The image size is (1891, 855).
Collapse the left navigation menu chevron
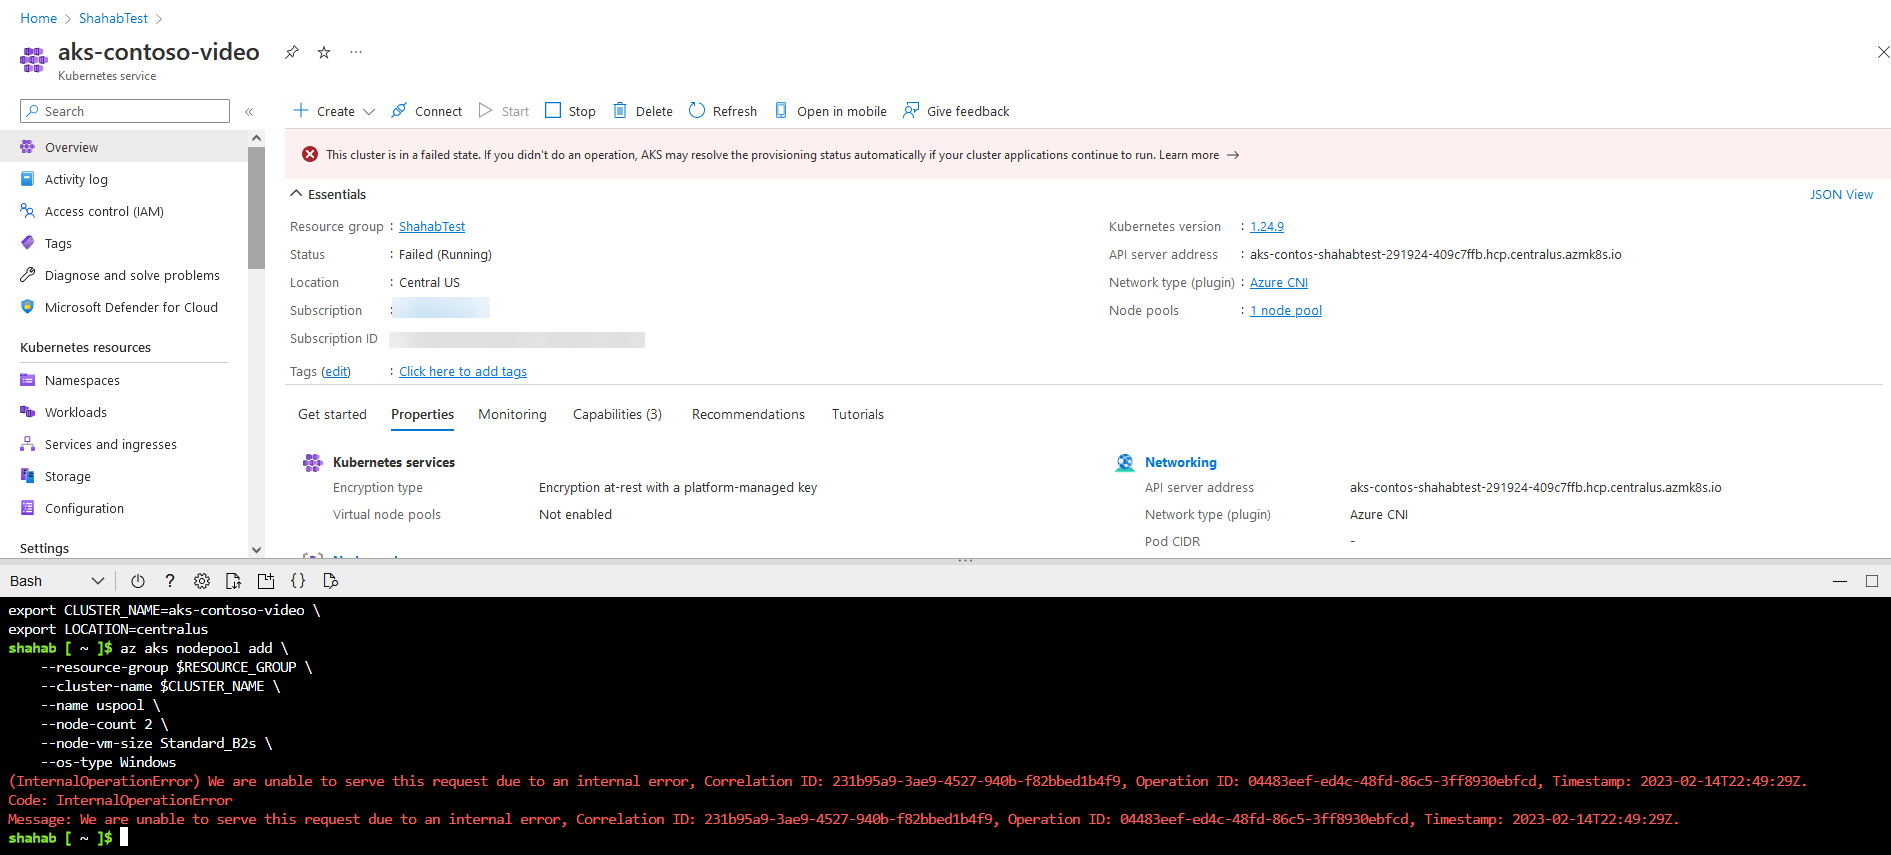click(x=249, y=112)
